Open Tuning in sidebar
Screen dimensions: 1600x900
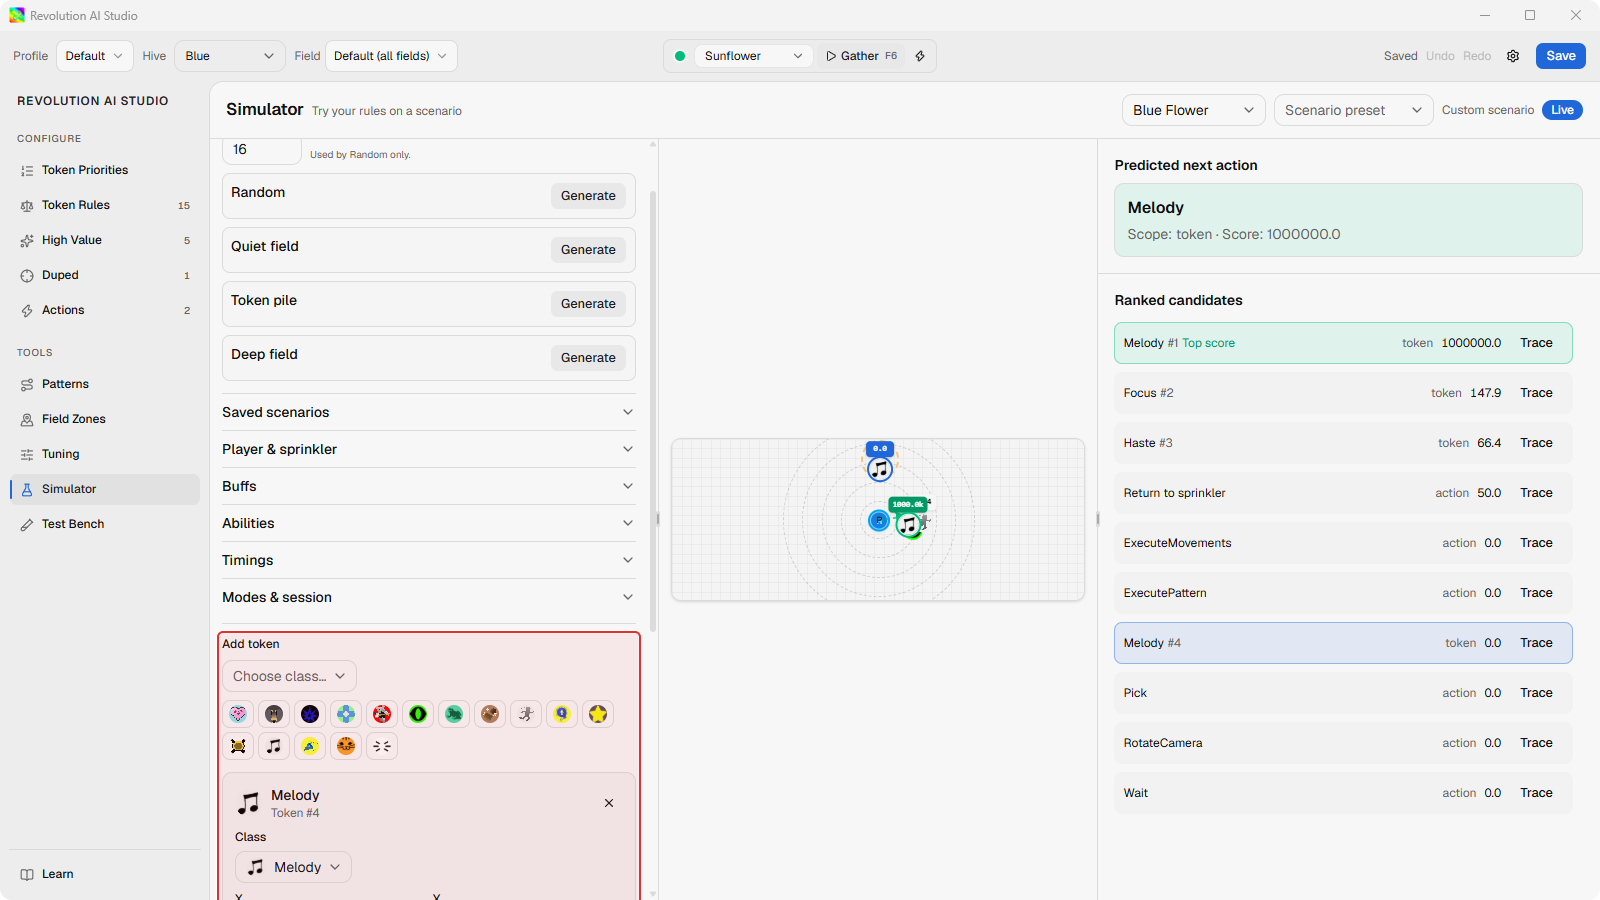pyautogui.click(x=105, y=454)
